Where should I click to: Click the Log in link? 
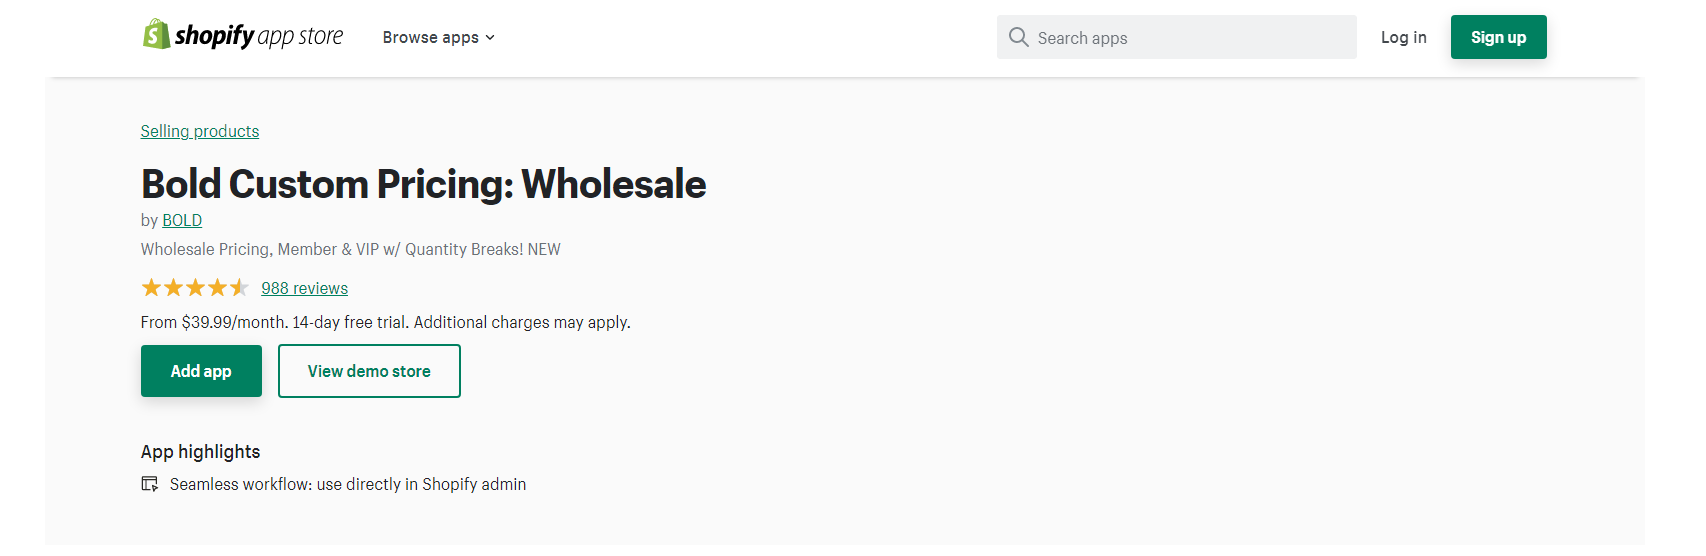pyautogui.click(x=1403, y=37)
